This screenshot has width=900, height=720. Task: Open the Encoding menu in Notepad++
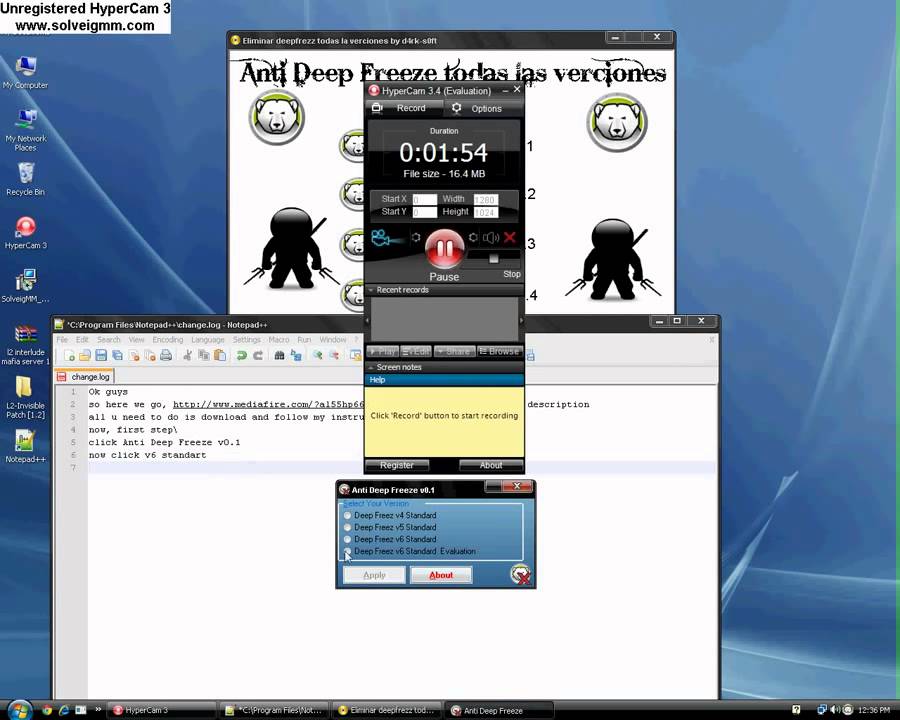click(168, 340)
